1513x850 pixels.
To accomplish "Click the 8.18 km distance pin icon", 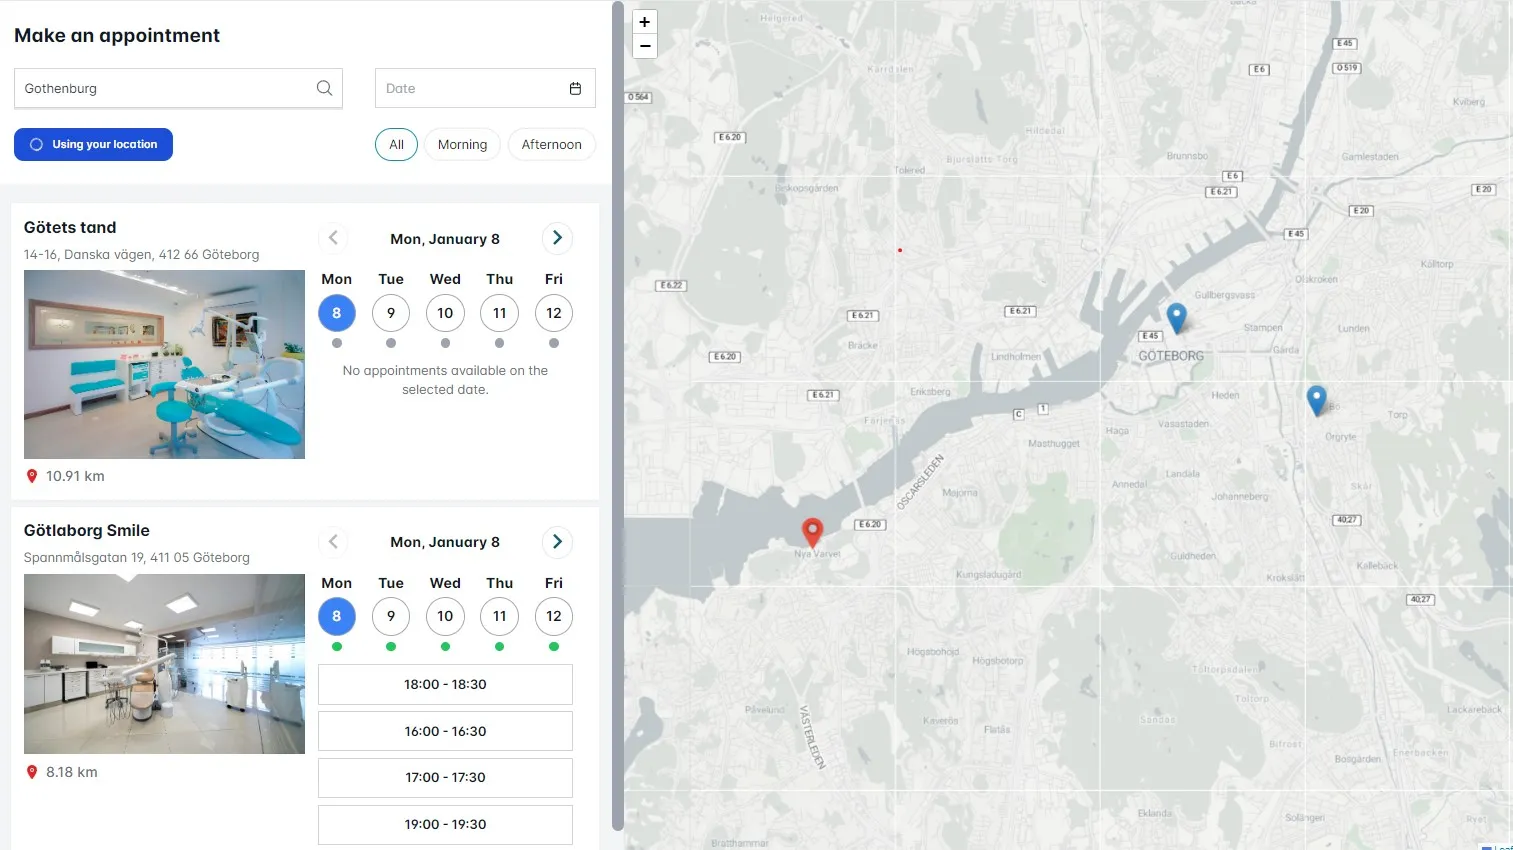I will [32, 772].
